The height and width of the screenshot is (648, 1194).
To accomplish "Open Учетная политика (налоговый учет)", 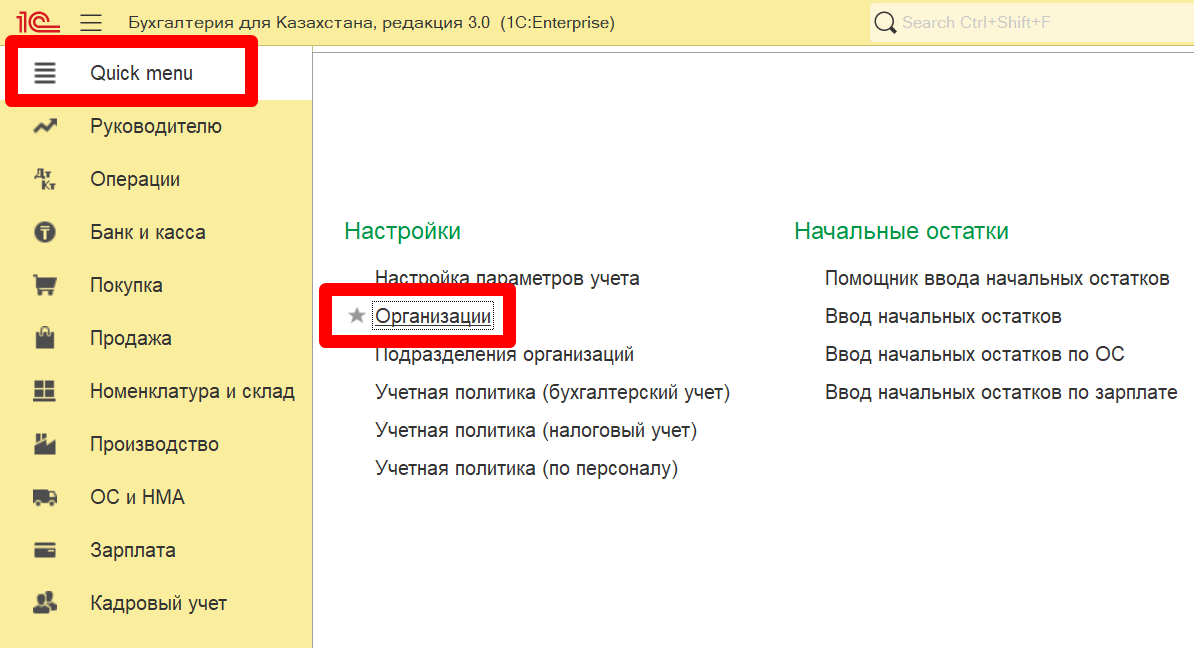I will tap(536, 430).
